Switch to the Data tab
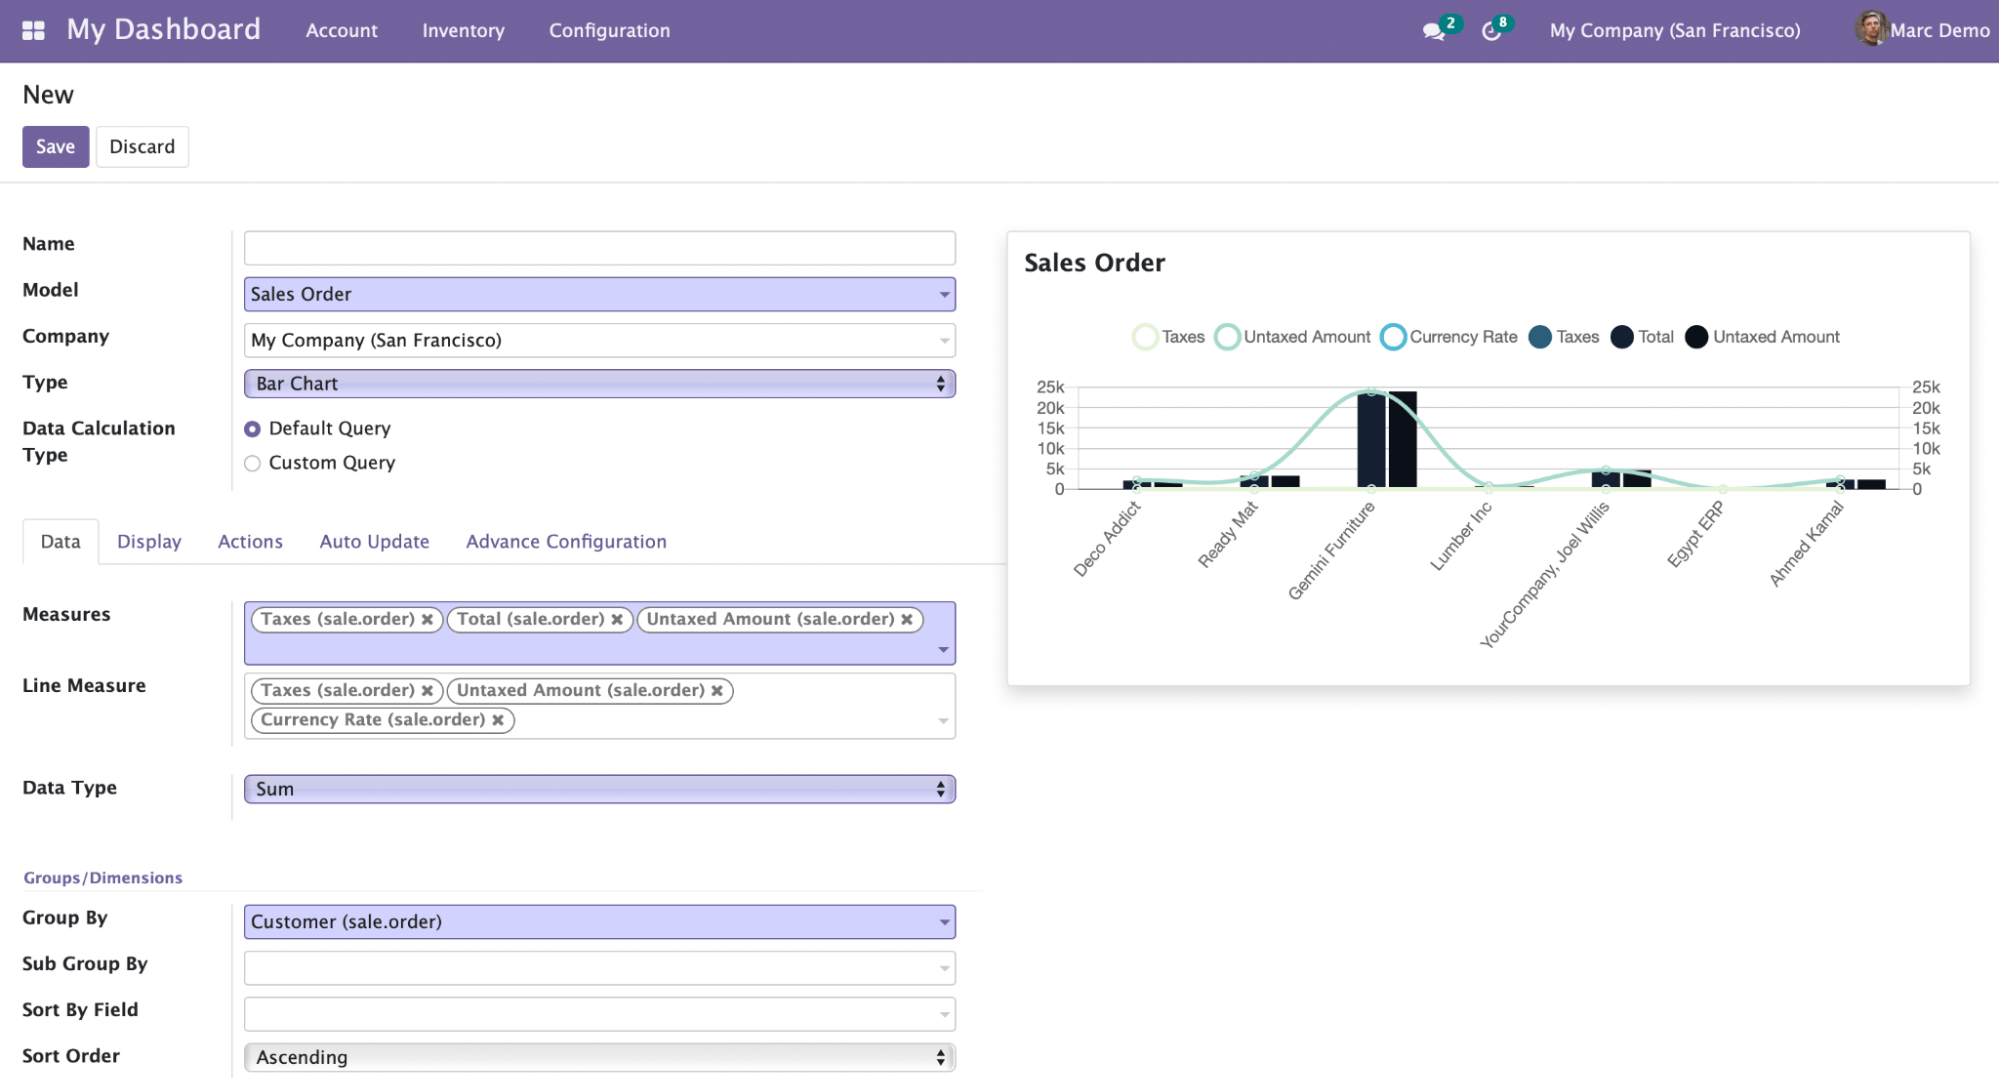Screen dimensions: 1999x1078 [60, 541]
